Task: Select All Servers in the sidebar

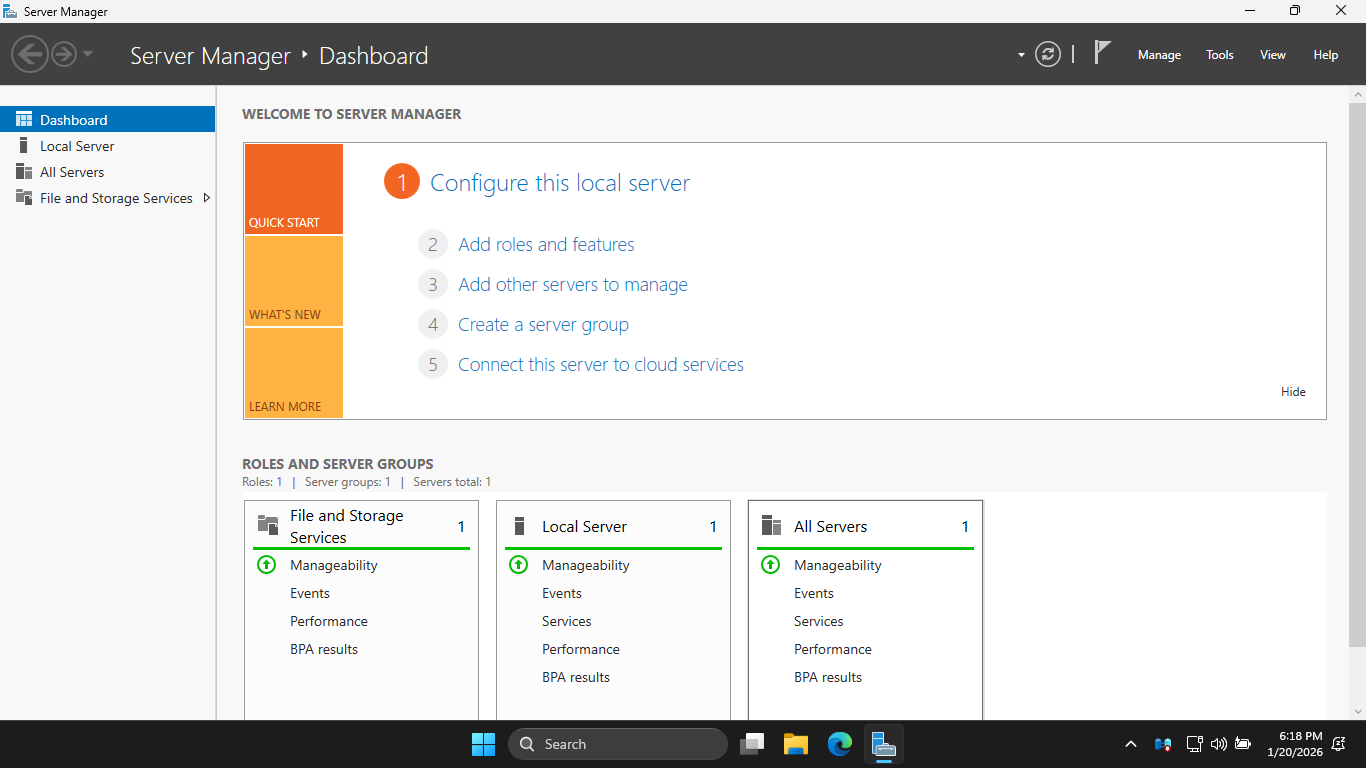Action: (72, 172)
